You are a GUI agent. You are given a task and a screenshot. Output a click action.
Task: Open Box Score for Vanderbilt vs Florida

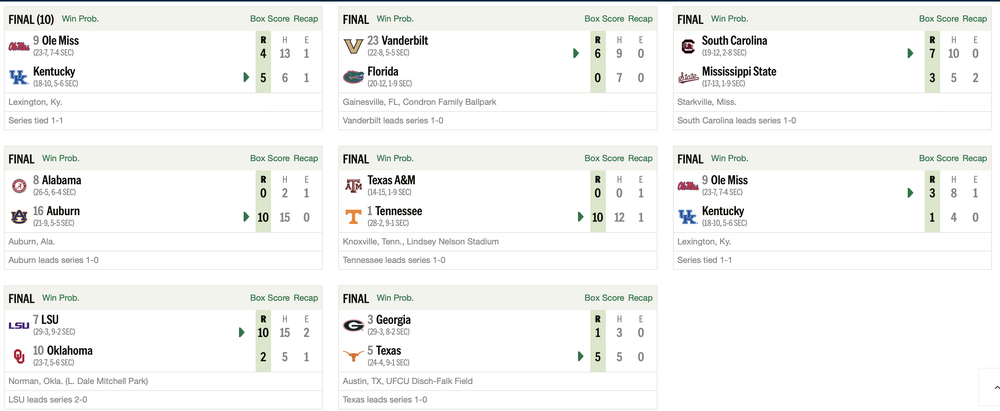point(604,19)
